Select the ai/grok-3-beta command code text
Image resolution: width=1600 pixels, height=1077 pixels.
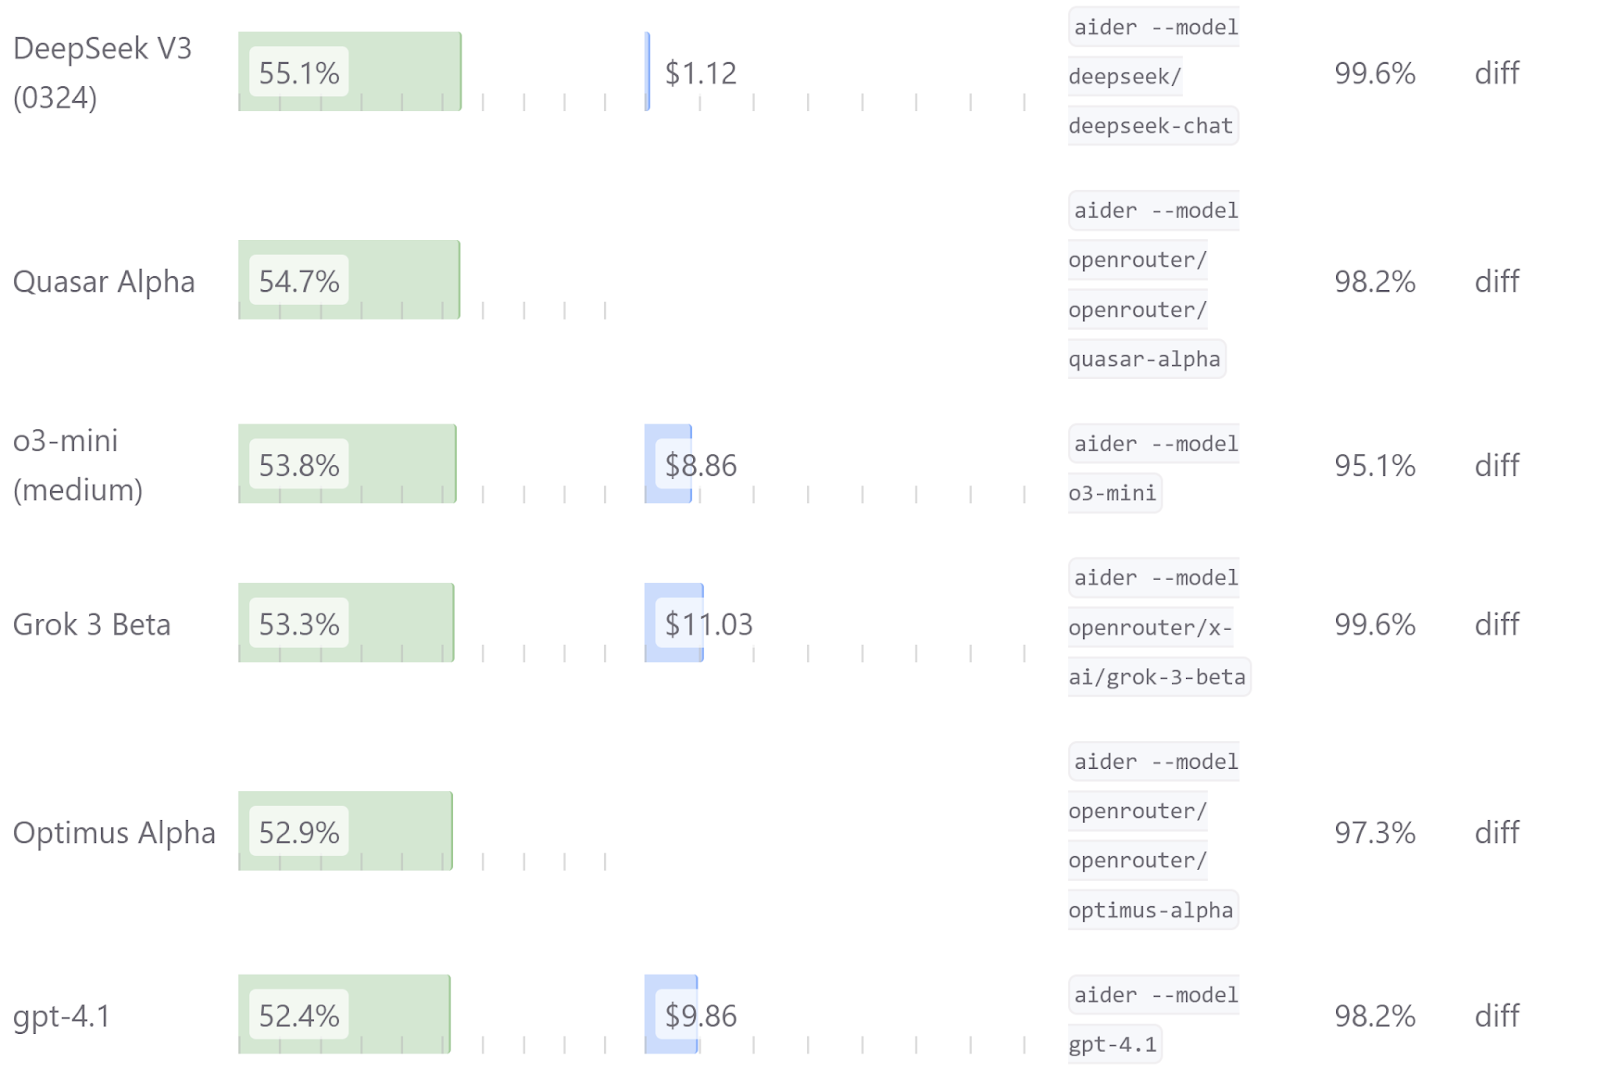tap(1157, 677)
